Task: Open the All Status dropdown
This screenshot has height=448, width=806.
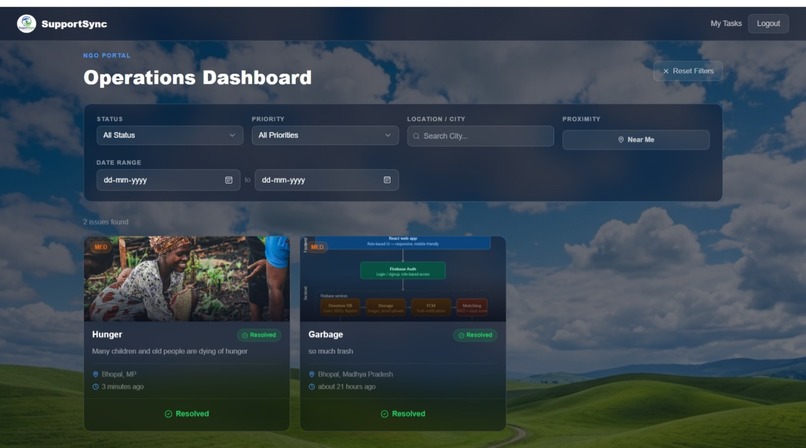Action: pos(170,135)
